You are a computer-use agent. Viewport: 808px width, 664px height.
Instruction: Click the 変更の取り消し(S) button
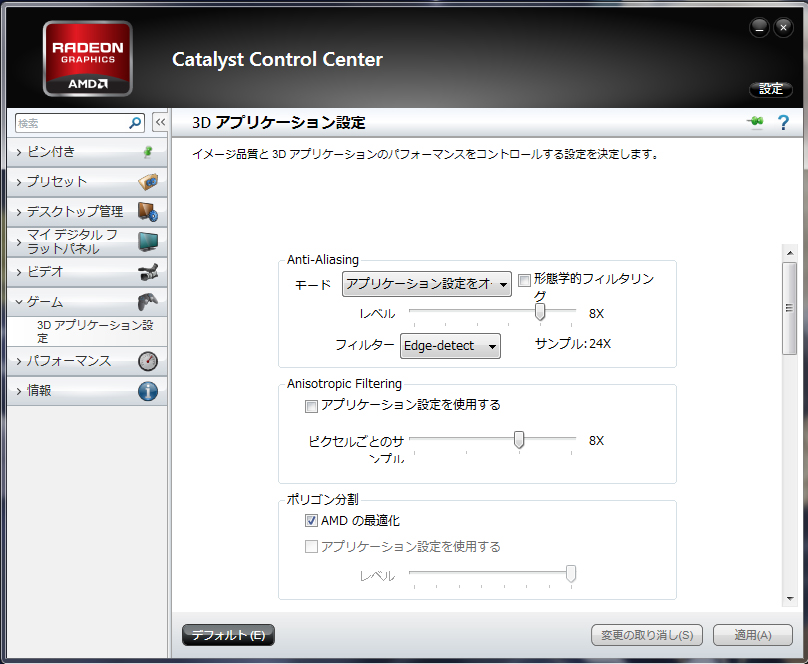[x=647, y=635]
